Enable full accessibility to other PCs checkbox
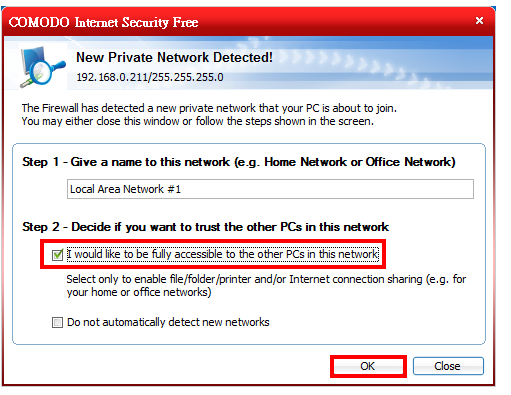Screen dimensions: 511x395 point(57,255)
